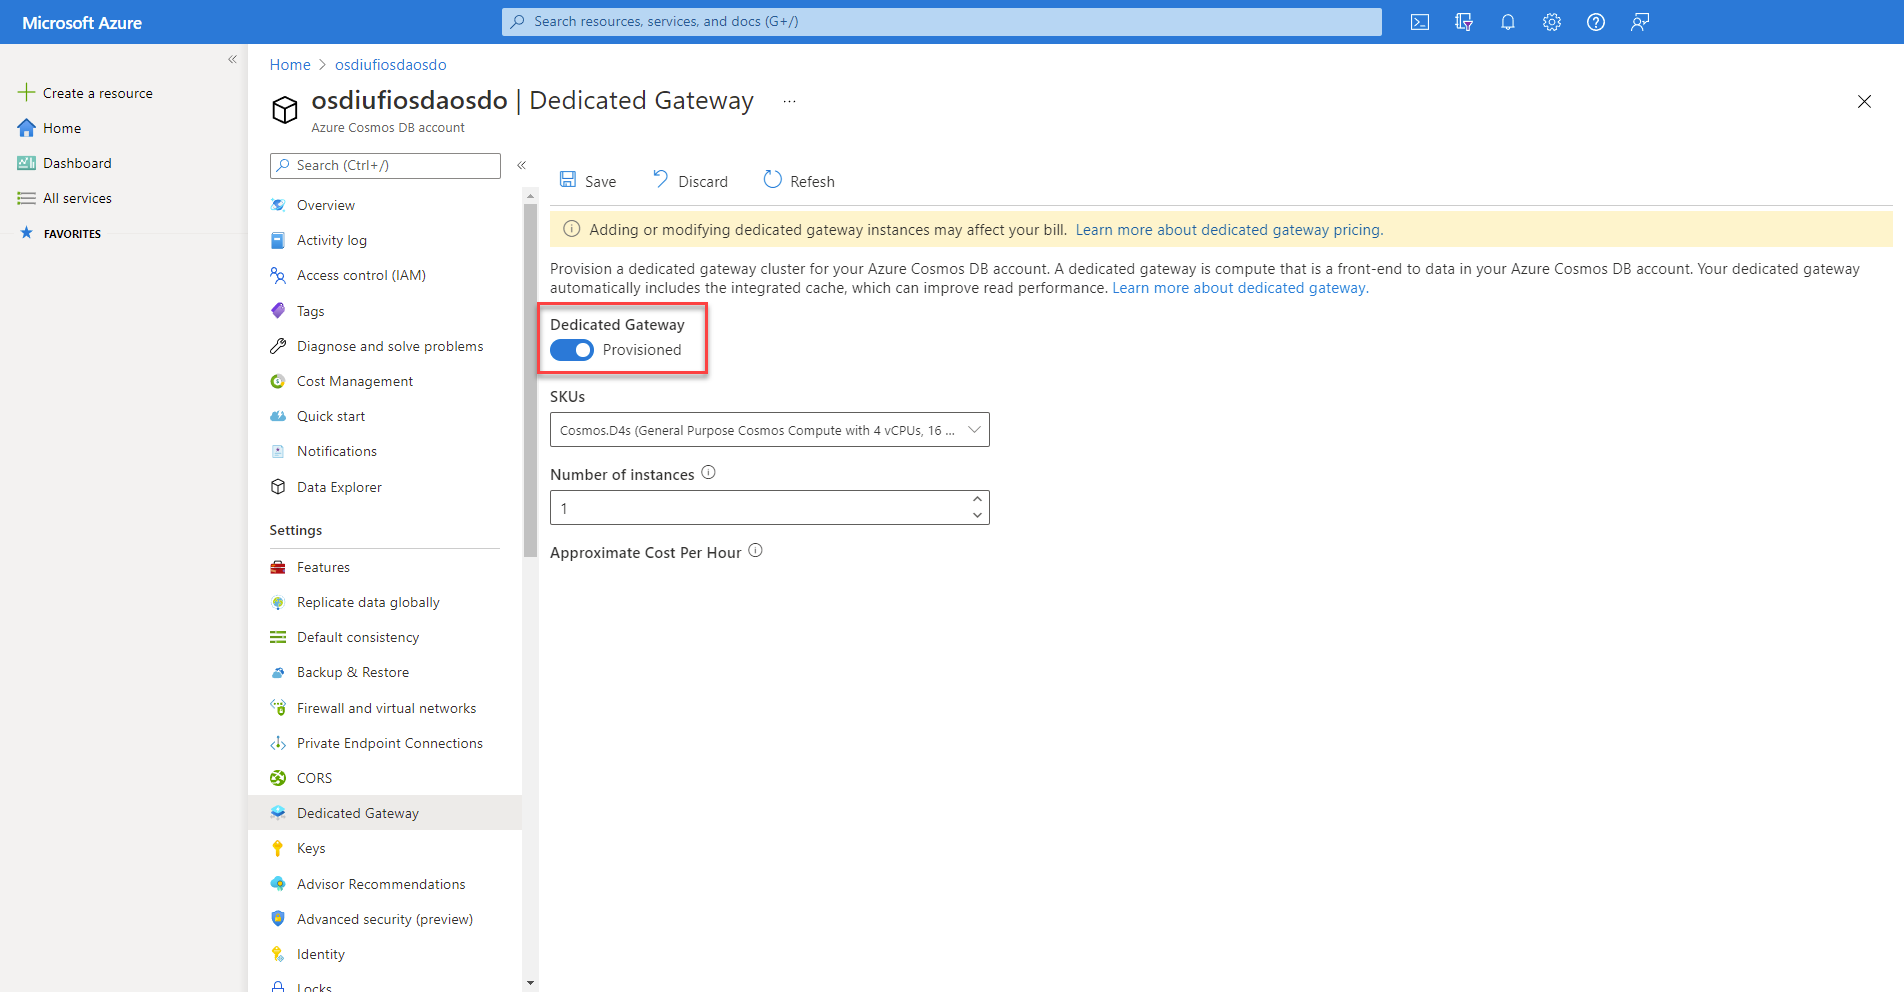Image resolution: width=1904 pixels, height=992 pixels.
Task: Increase the Number of instances value
Action: click(977, 499)
